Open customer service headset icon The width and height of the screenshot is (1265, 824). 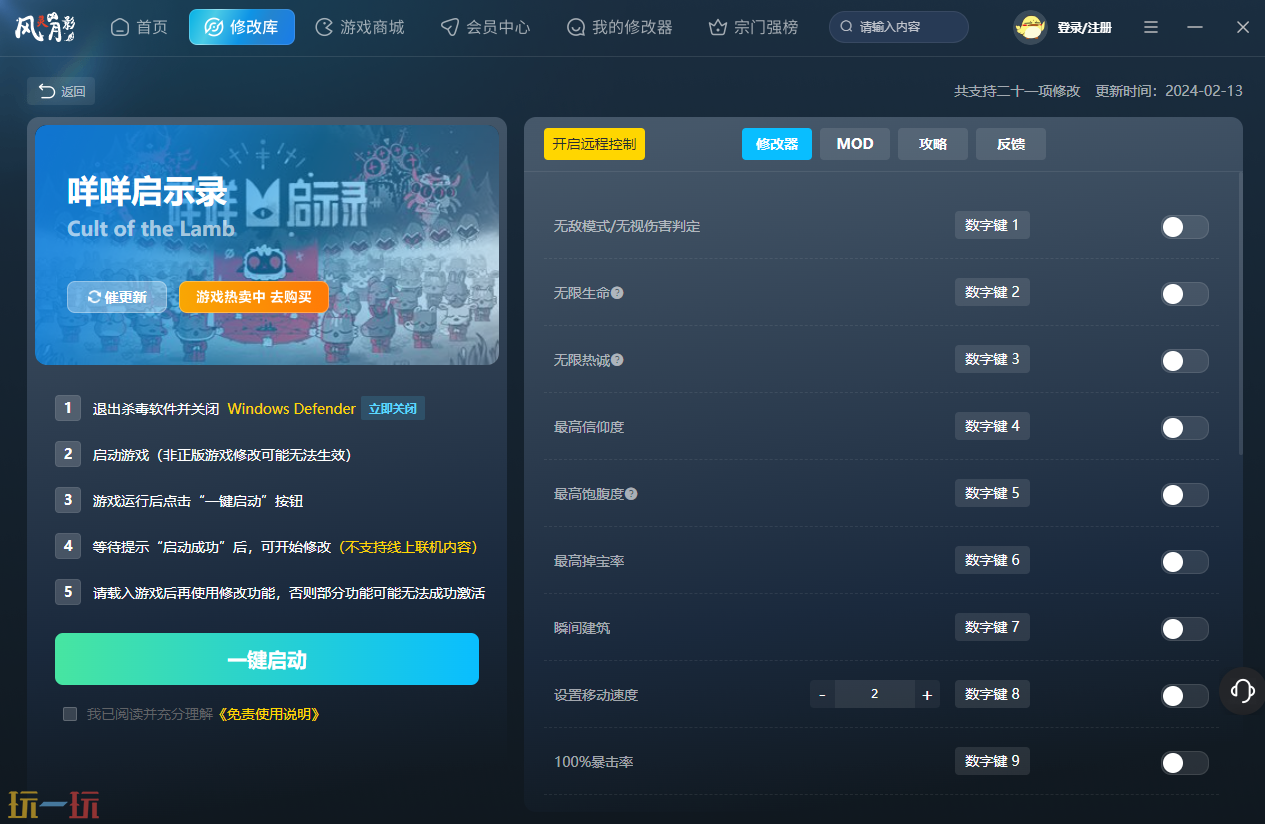[1243, 690]
